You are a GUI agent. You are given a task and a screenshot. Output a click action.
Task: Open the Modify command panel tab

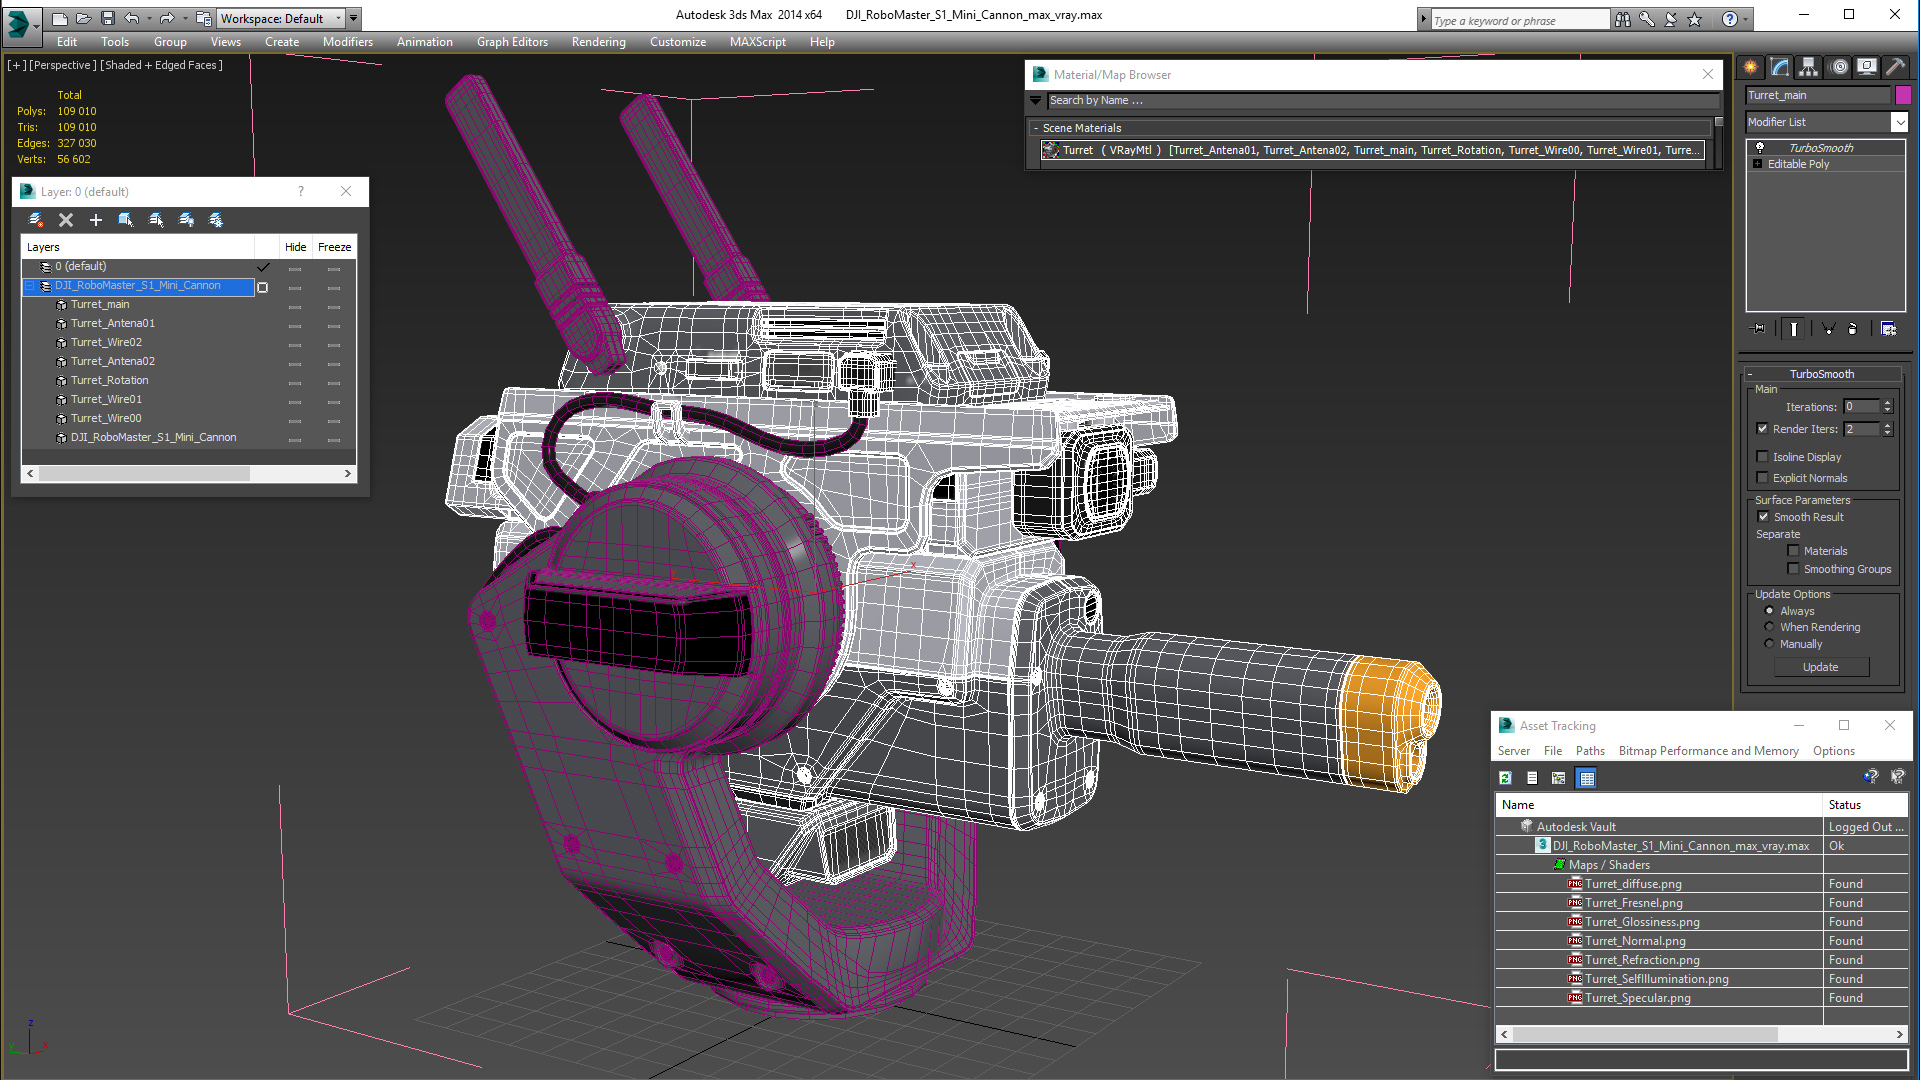[x=1780, y=67]
